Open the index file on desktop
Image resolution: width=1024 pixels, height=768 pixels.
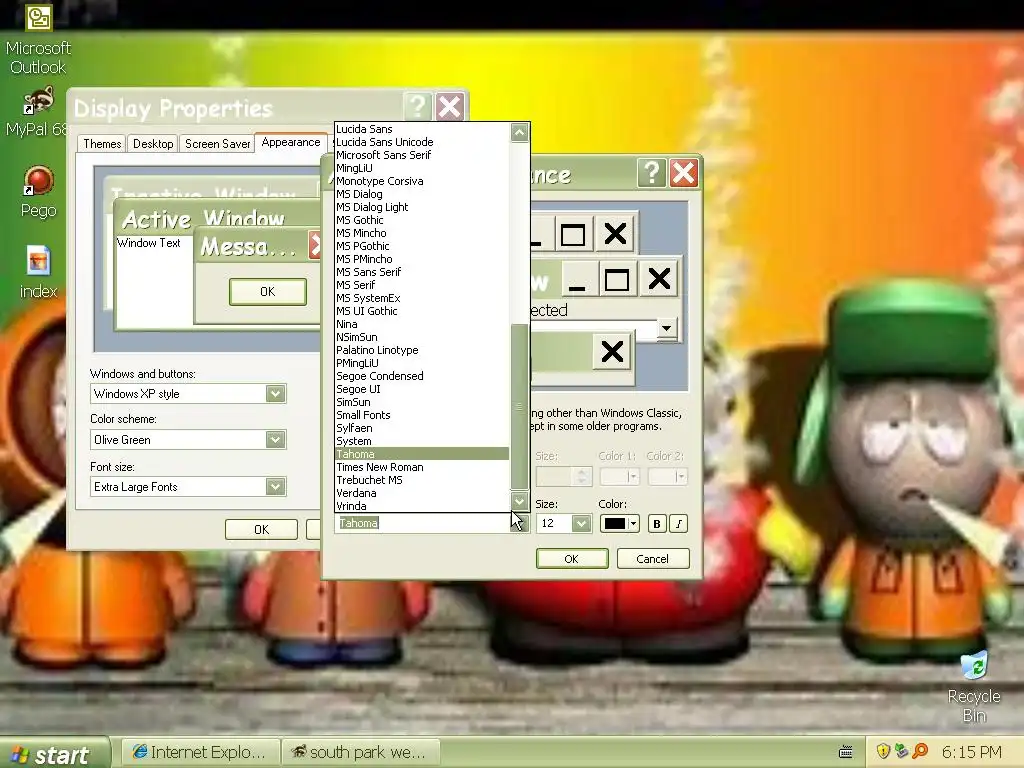tap(39, 272)
